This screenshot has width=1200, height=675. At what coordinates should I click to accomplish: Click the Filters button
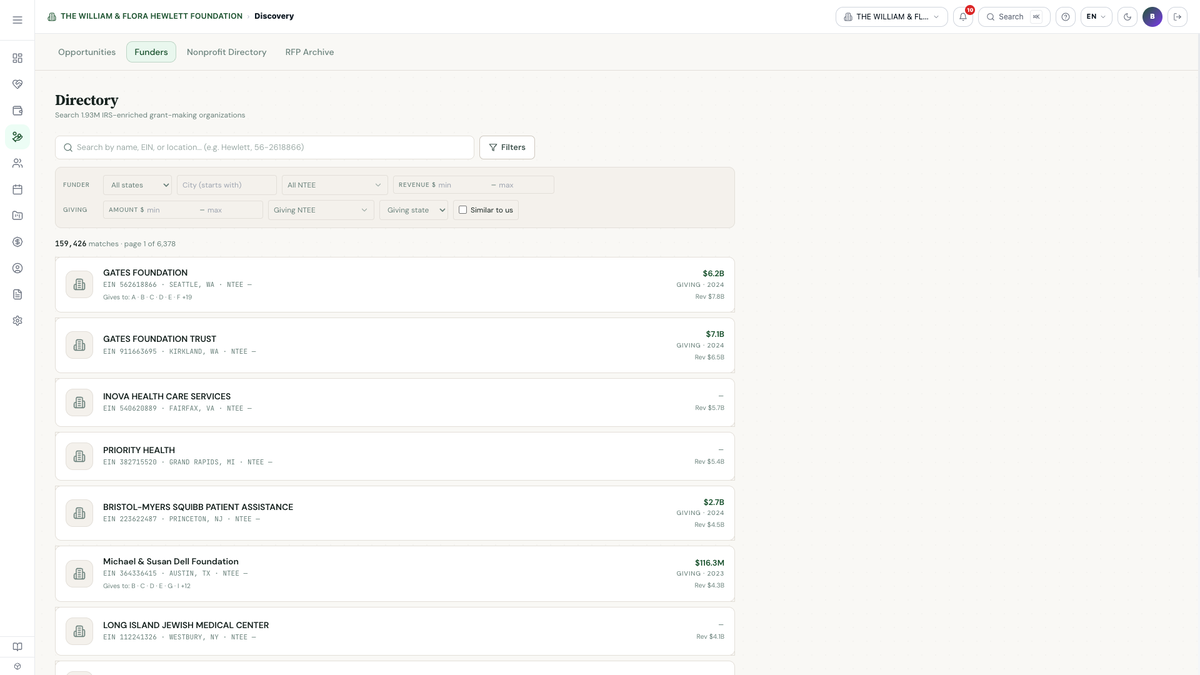(x=507, y=147)
